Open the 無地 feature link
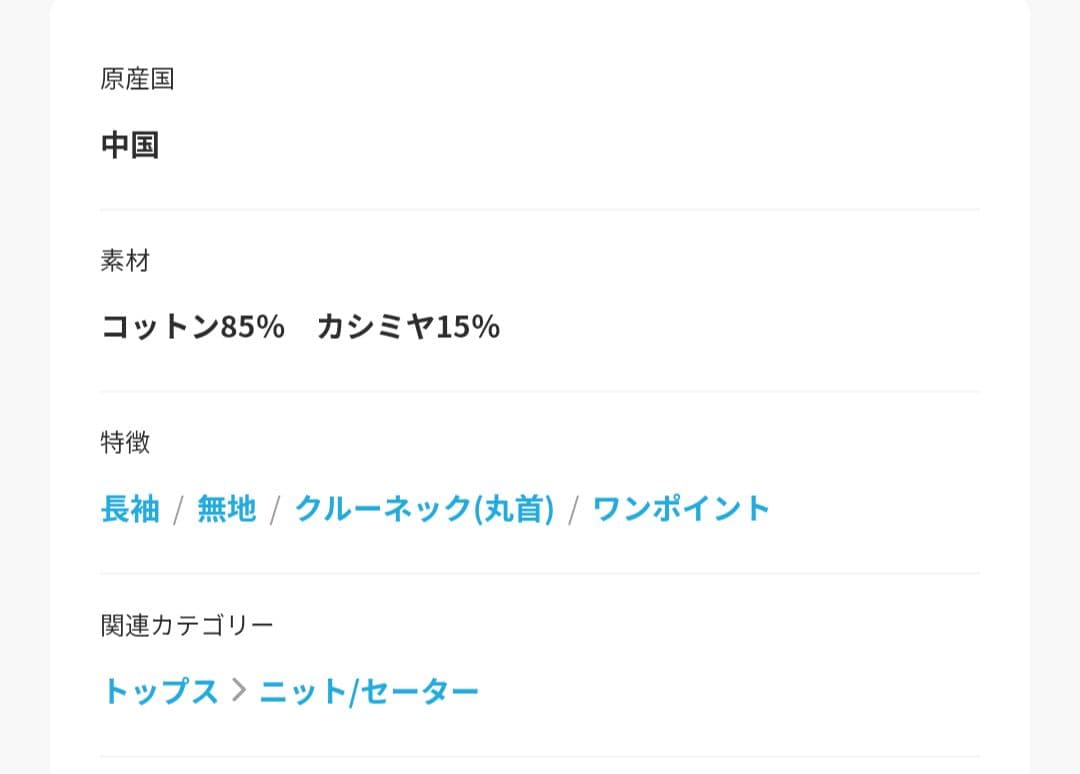 (226, 509)
